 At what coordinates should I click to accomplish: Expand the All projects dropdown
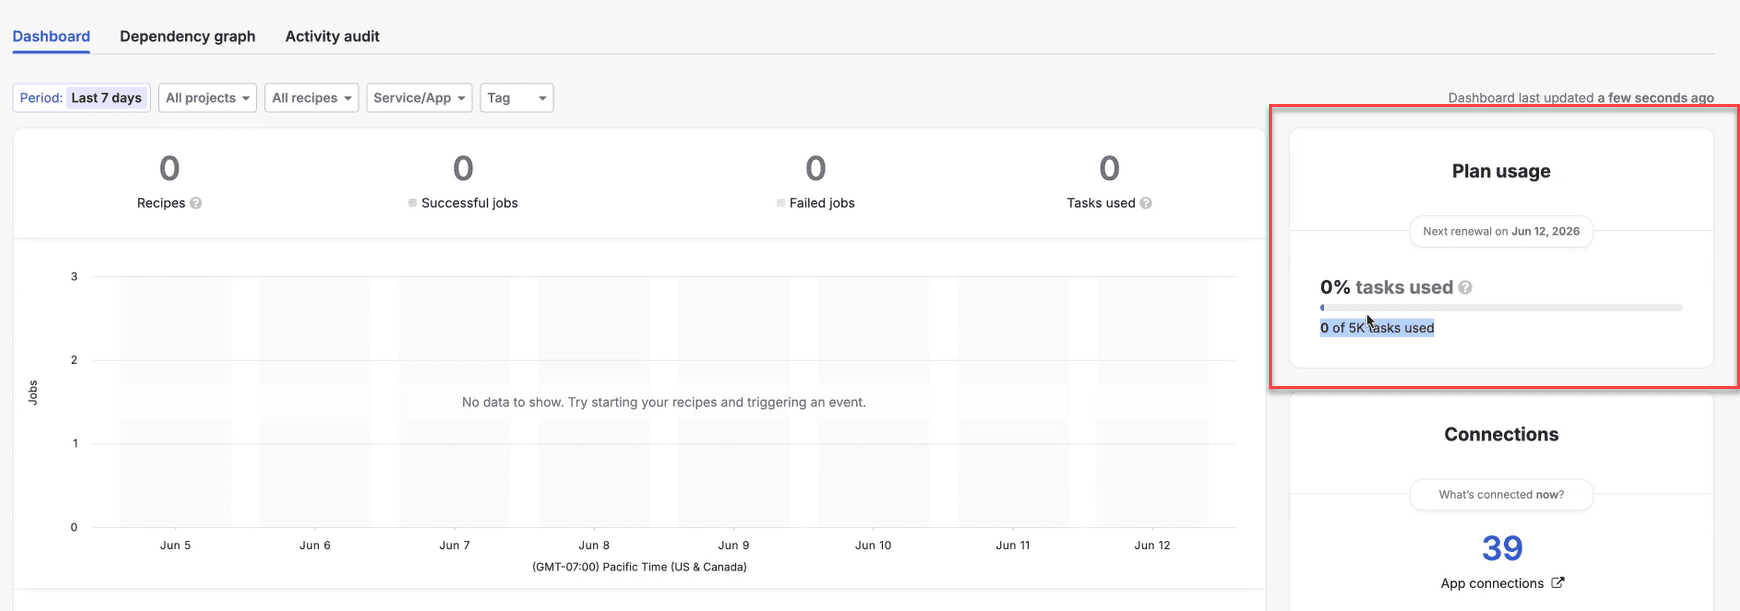coord(208,98)
